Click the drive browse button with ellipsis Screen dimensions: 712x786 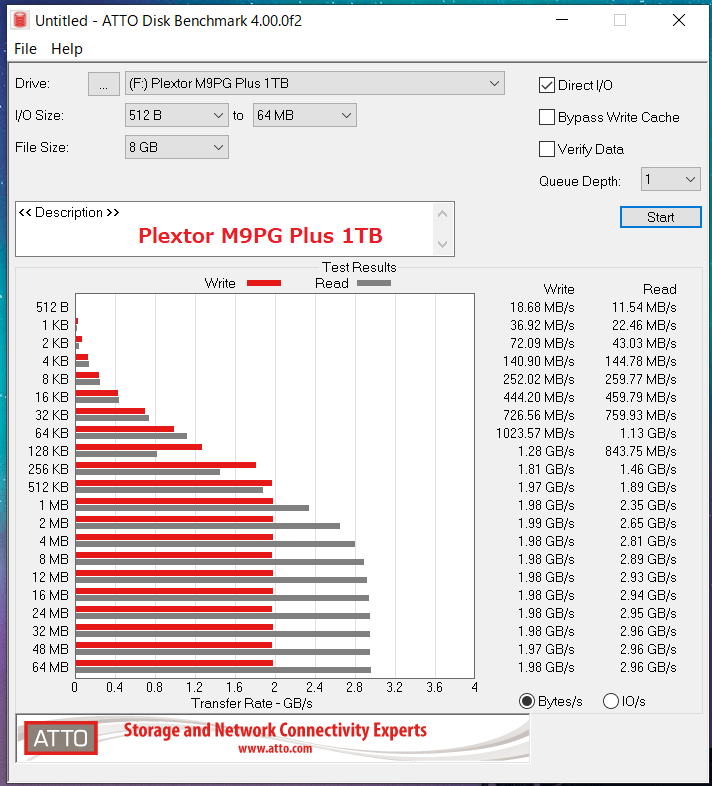pos(104,84)
